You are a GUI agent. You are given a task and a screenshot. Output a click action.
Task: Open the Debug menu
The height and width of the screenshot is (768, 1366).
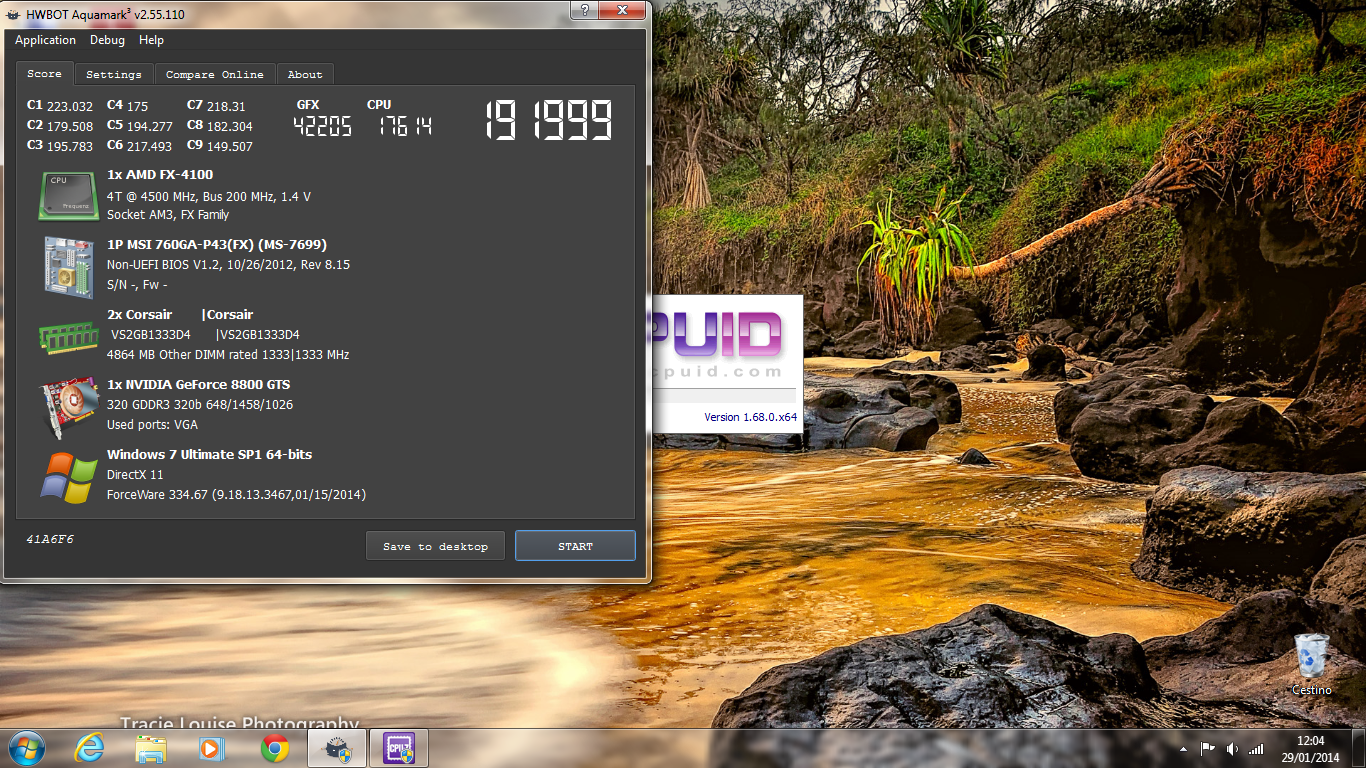click(x=107, y=40)
